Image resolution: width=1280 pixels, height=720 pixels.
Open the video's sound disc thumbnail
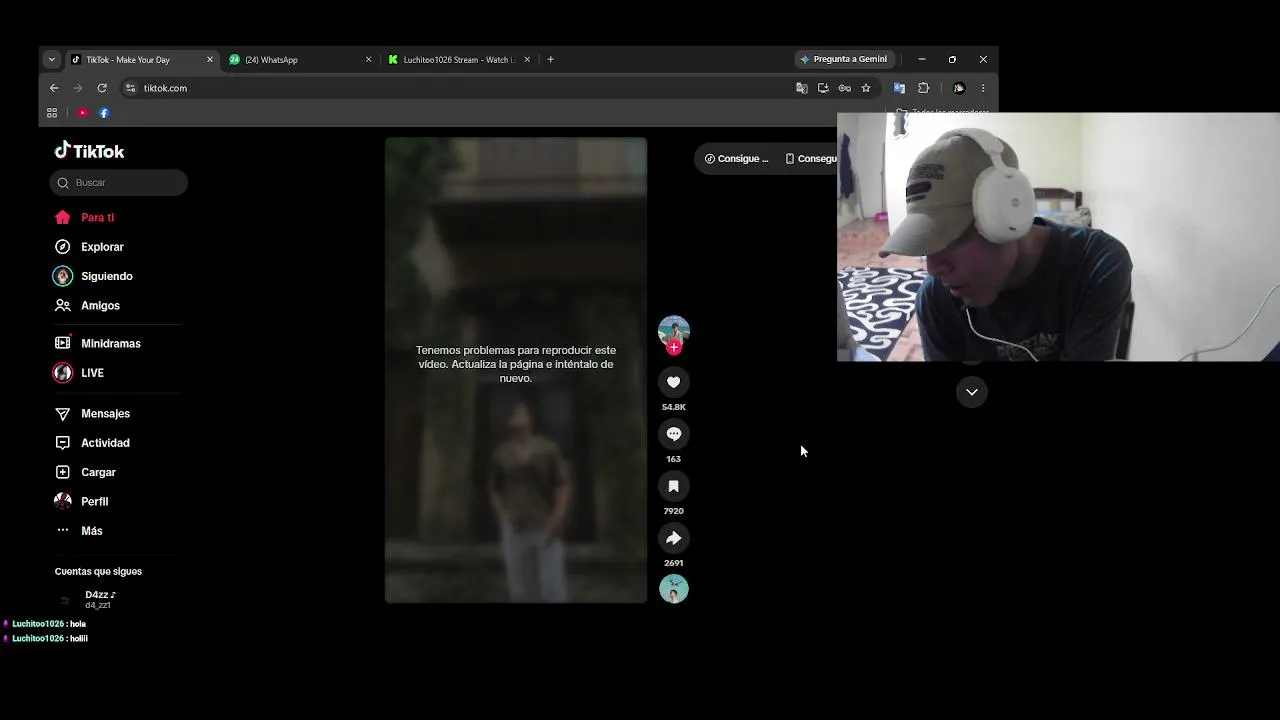[674, 589]
